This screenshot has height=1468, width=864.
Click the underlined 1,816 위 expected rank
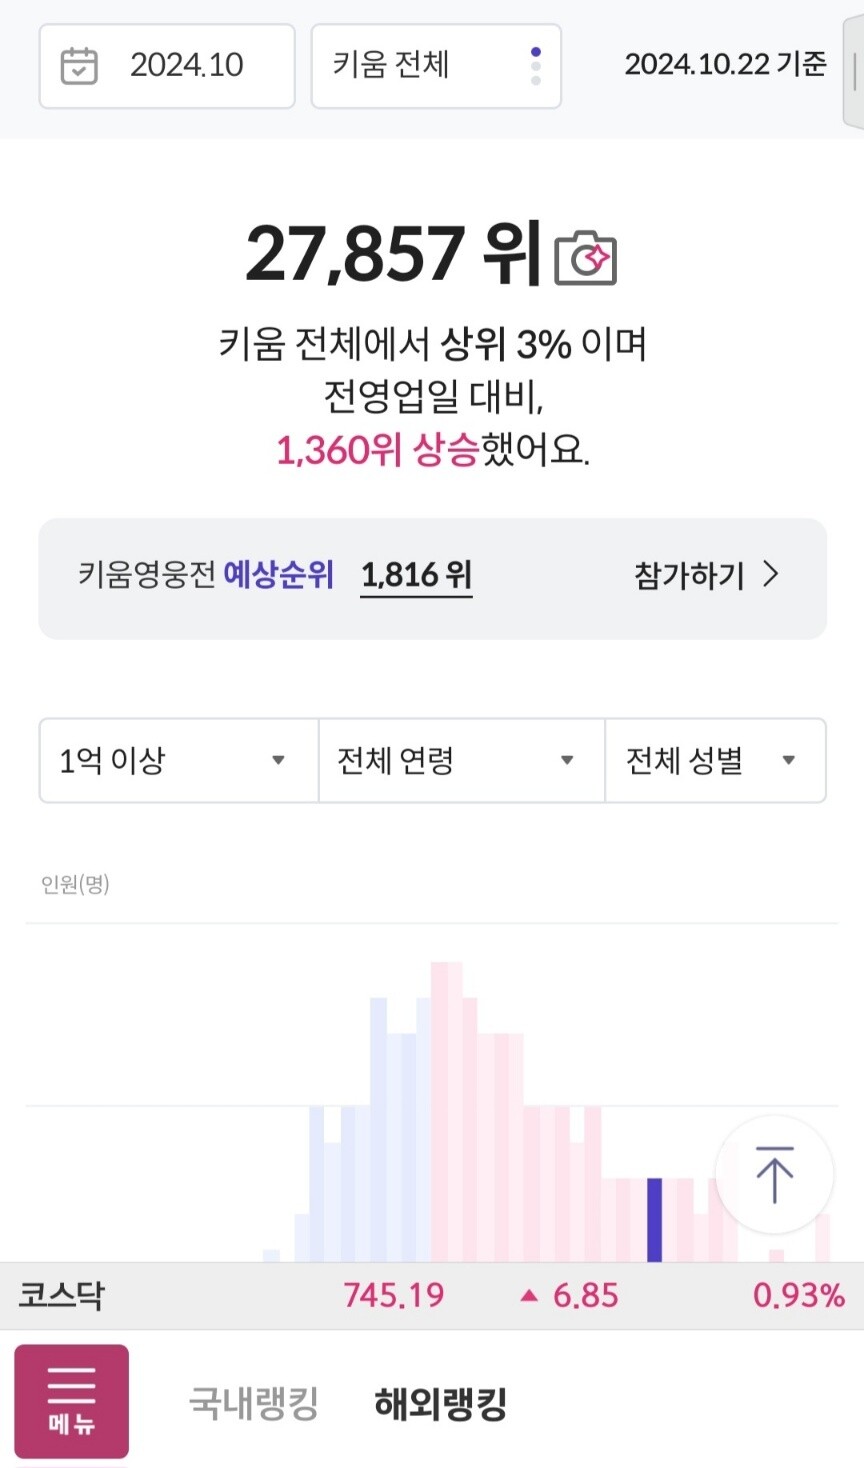(x=416, y=575)
